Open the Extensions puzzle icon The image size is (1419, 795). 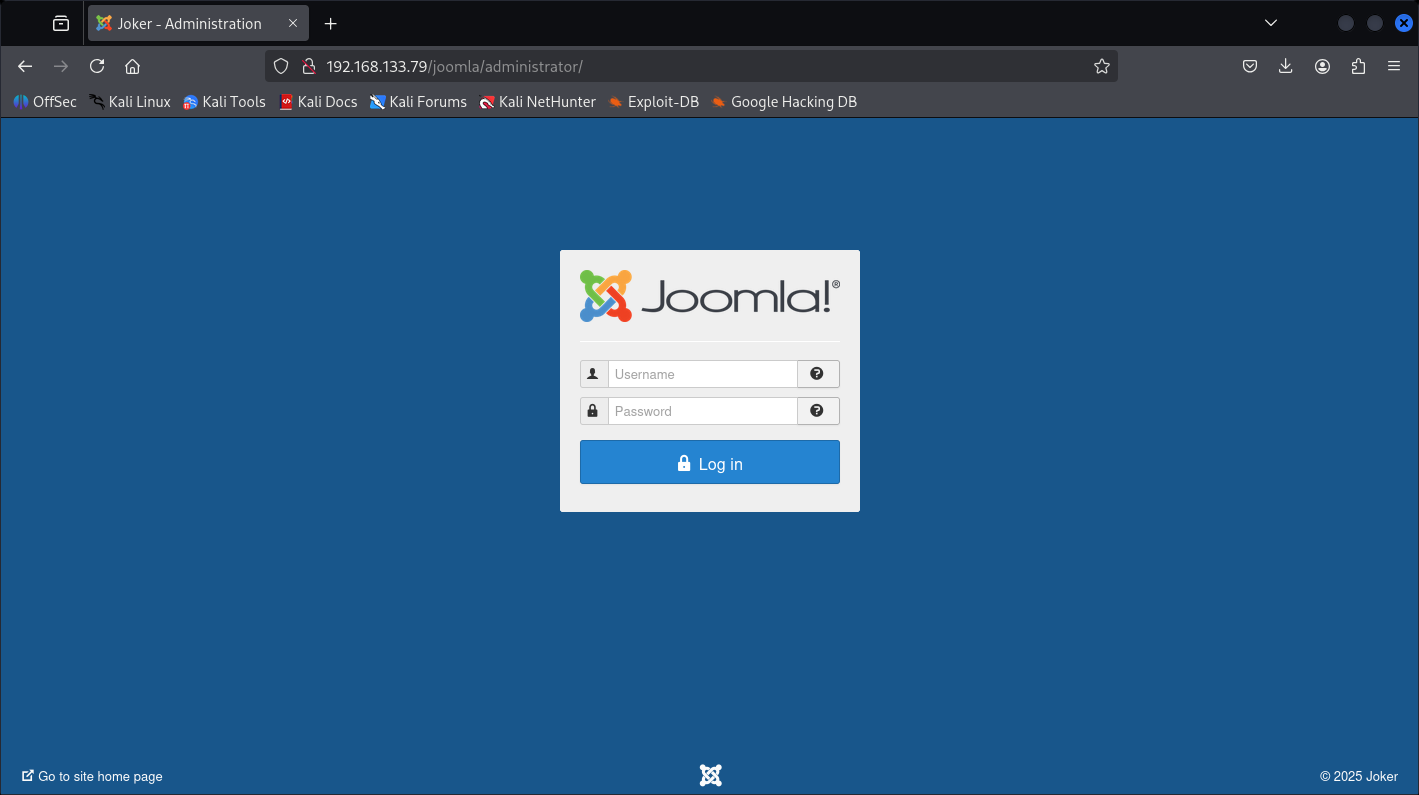pos(1358,66)
